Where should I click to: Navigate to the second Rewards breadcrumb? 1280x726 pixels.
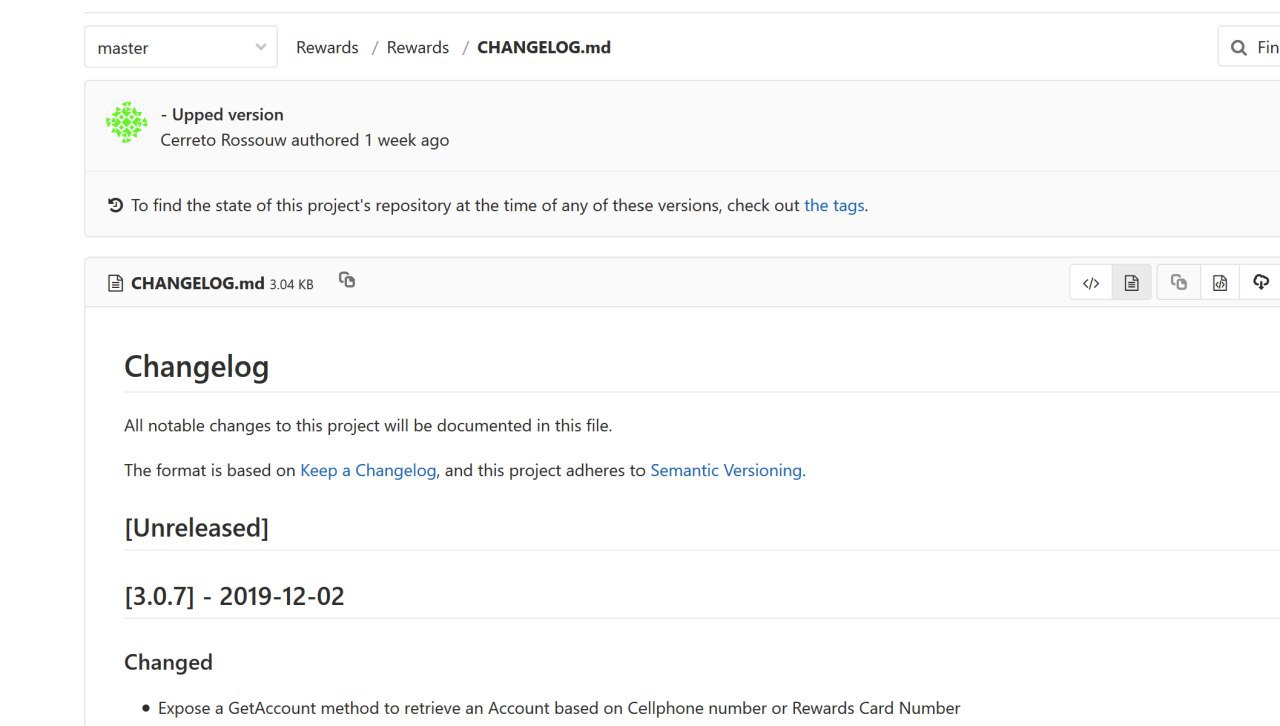click(418, 47)
